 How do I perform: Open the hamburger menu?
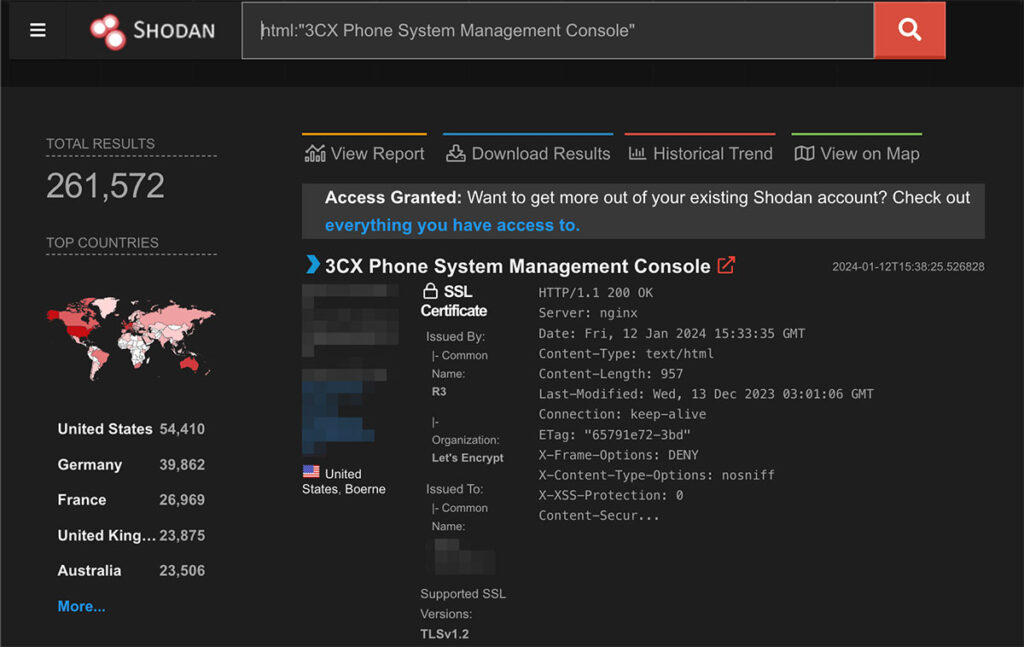[x=38, y=30]
